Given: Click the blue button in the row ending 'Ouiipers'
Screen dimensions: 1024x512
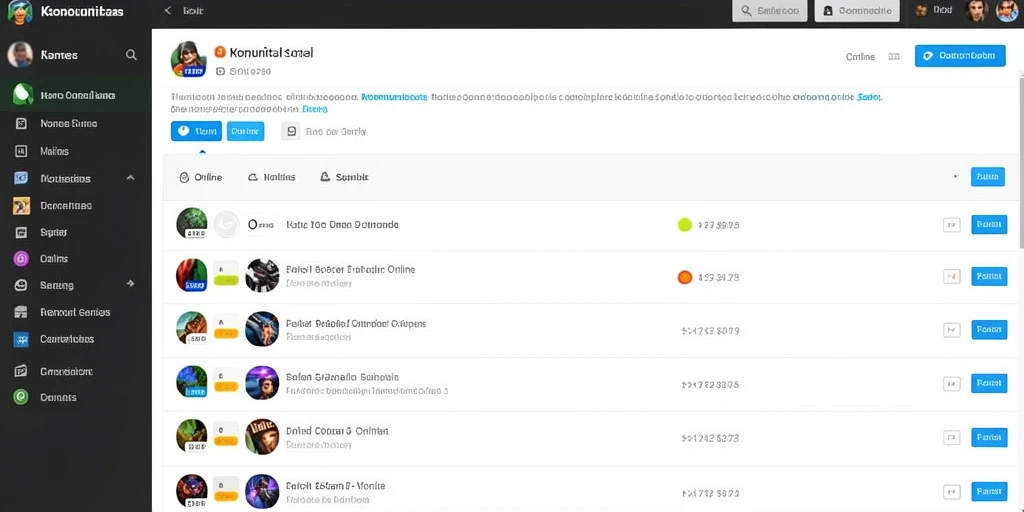Looking at the screenshot, I should tap(989, 329).
